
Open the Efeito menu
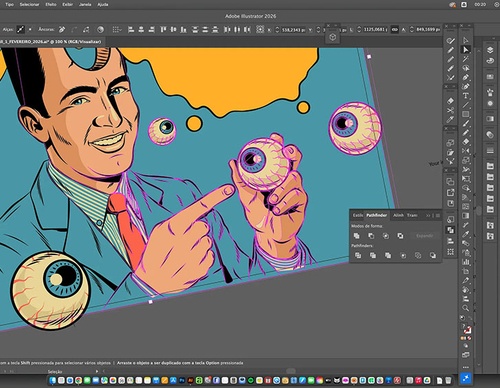(51, 5)
